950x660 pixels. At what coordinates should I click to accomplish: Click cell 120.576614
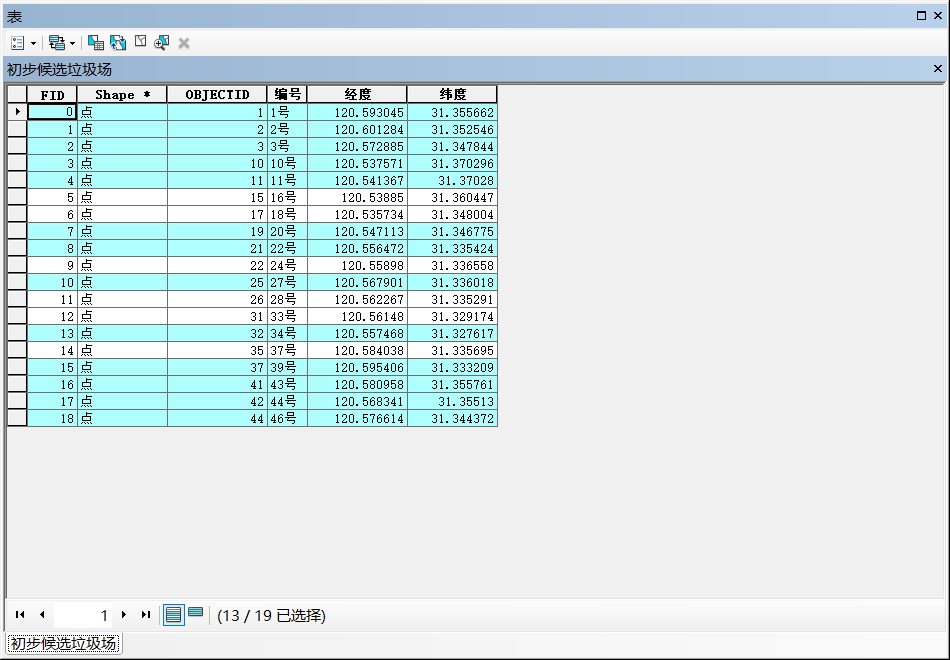357,418
